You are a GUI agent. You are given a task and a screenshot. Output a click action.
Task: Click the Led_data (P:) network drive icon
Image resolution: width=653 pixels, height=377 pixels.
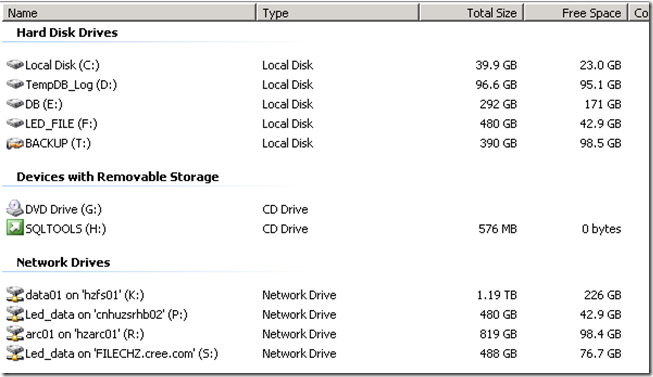pos(15,314)
